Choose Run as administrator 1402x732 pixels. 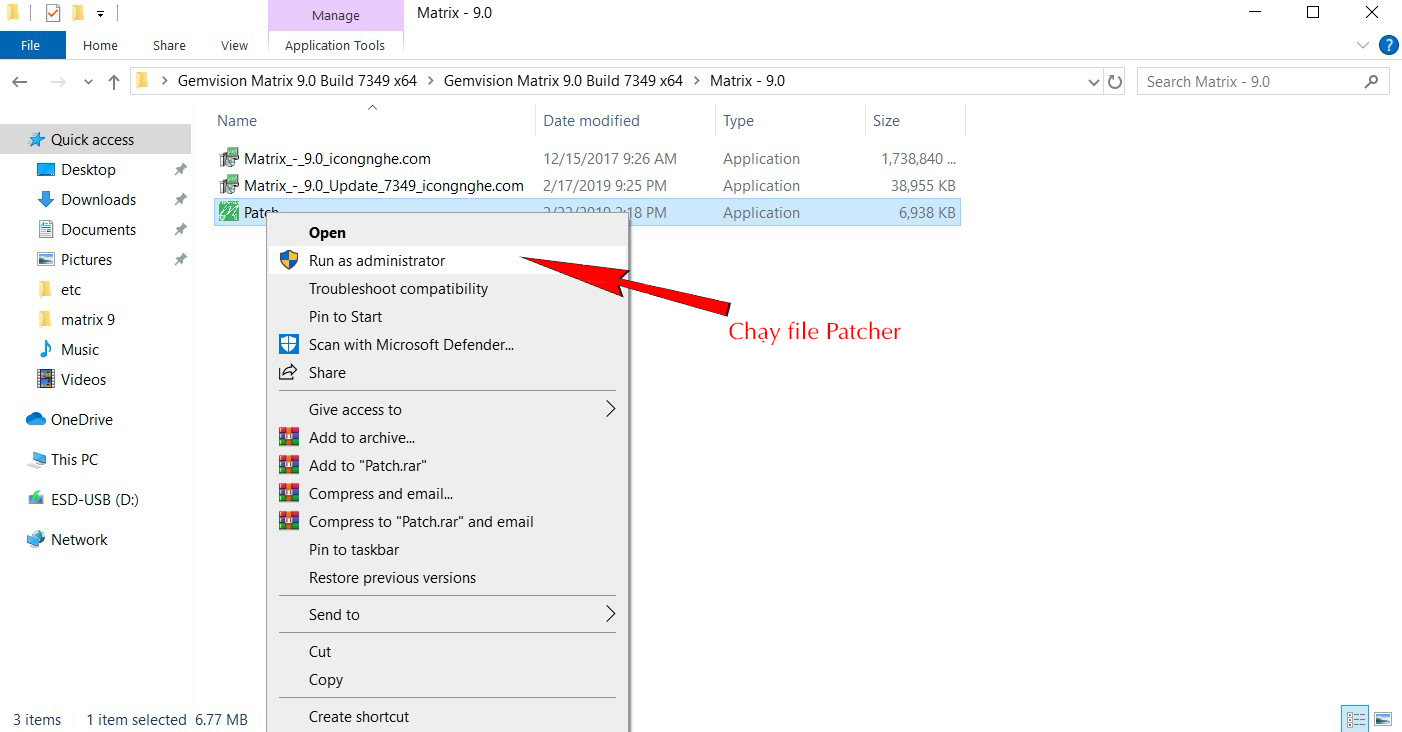point(447,260)
